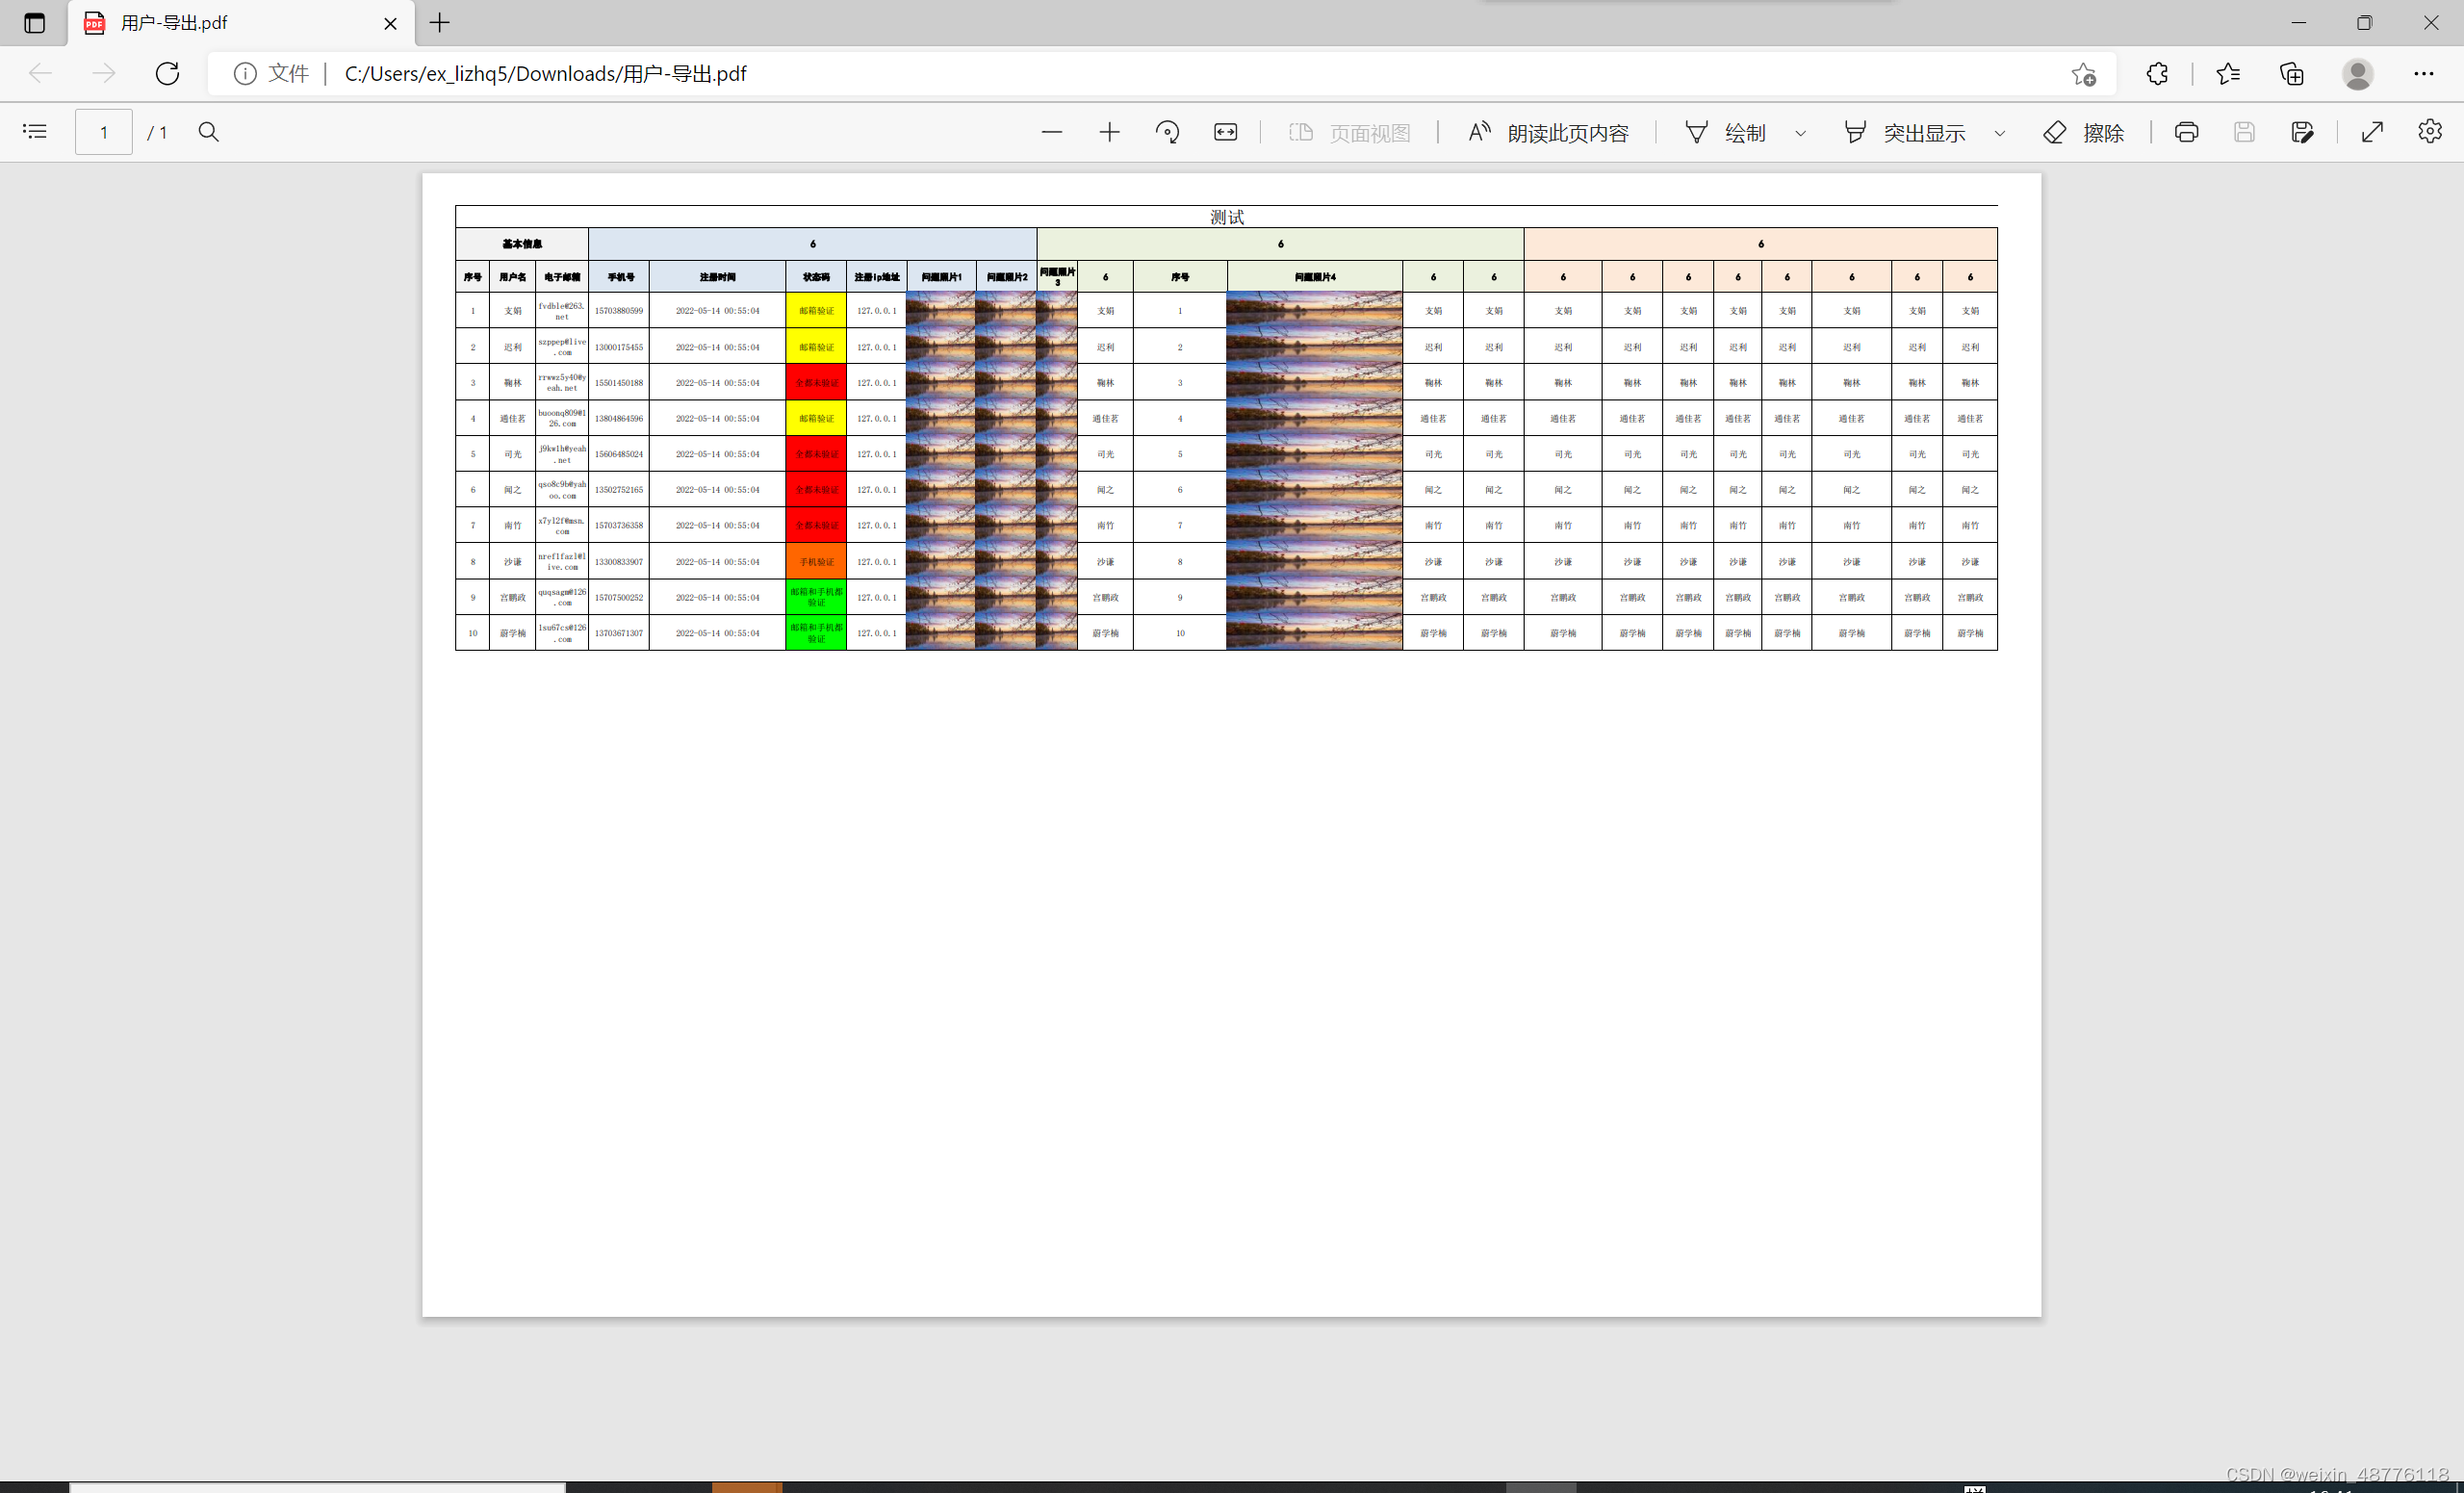Rotate the PDF page
Image resolution: width=2464 pixels, height=1493 pixels.
[x=1167, y=132]
